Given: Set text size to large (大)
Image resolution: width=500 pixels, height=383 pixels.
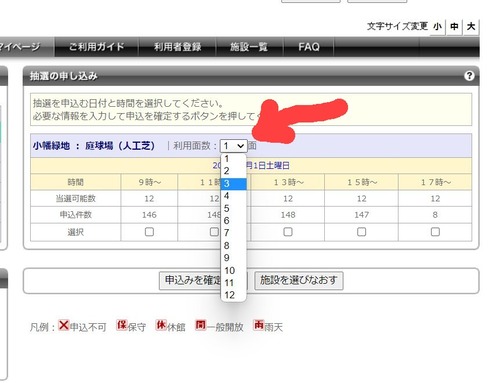Looking at the screenshot, I should click(x=471, y=27).
